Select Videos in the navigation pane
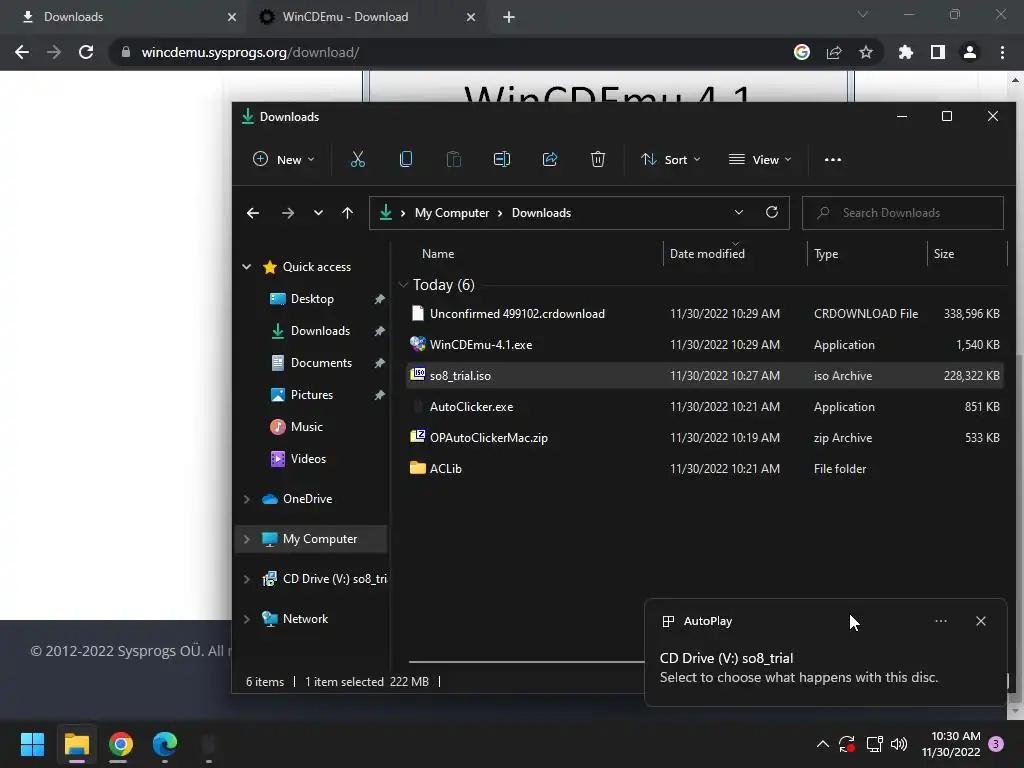The image size is (1024, 768). [308, 458]
